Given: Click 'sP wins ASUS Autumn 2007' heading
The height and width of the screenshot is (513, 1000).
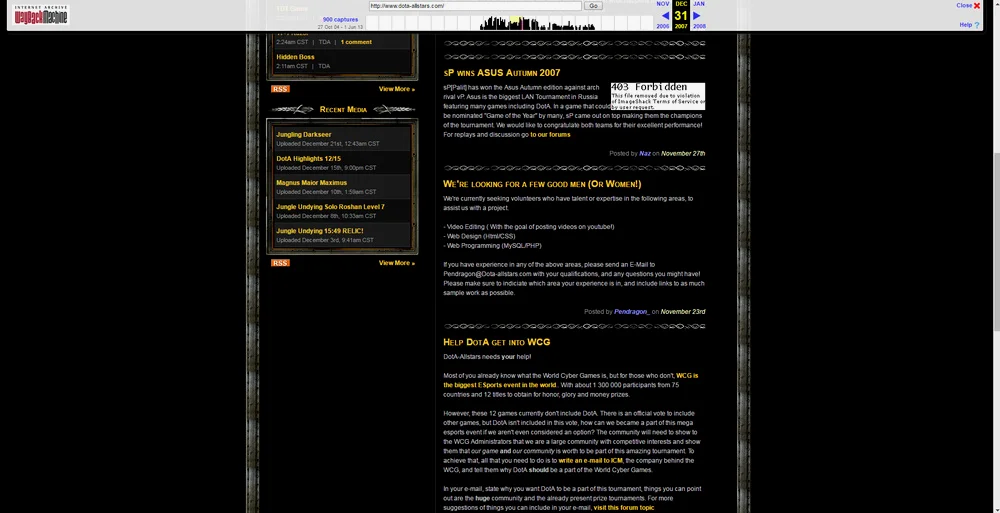Looking at the screenshot, I should [502, 73].
